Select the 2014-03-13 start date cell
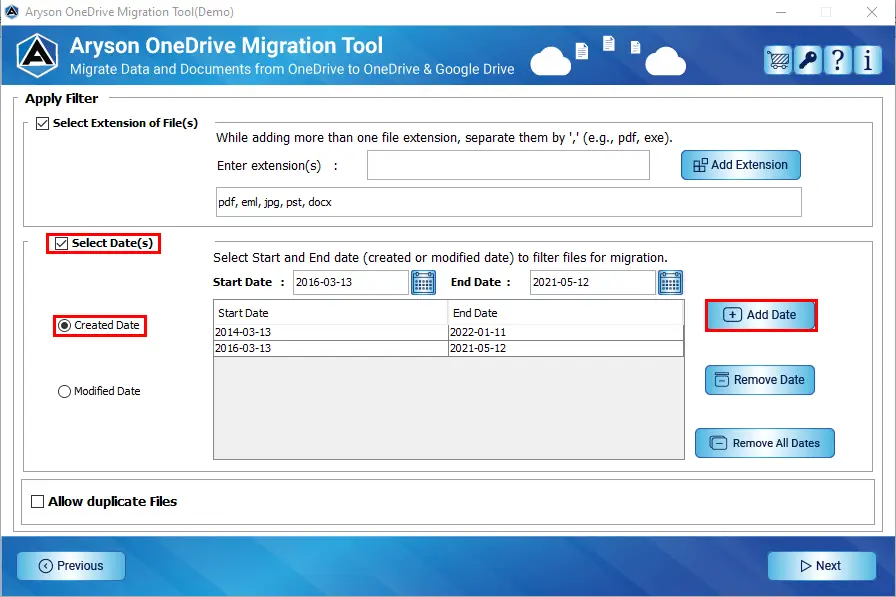The image size is (896, 597). [331, 332]
